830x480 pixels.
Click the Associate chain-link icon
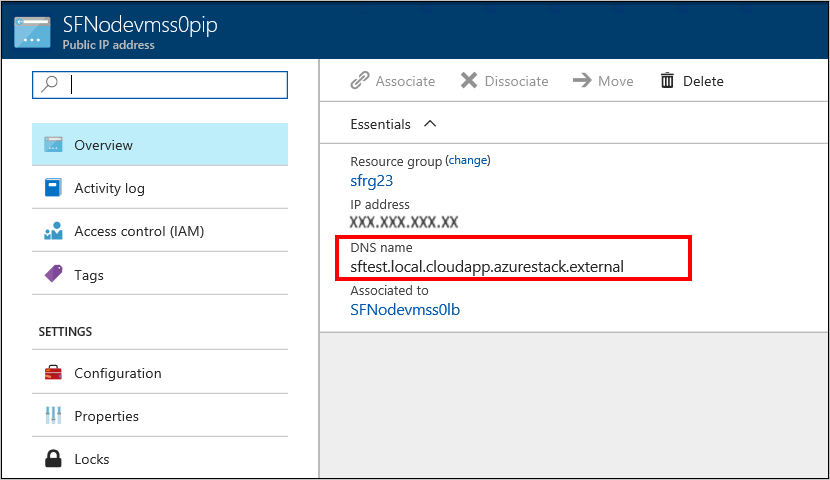[x=360, y=80]
